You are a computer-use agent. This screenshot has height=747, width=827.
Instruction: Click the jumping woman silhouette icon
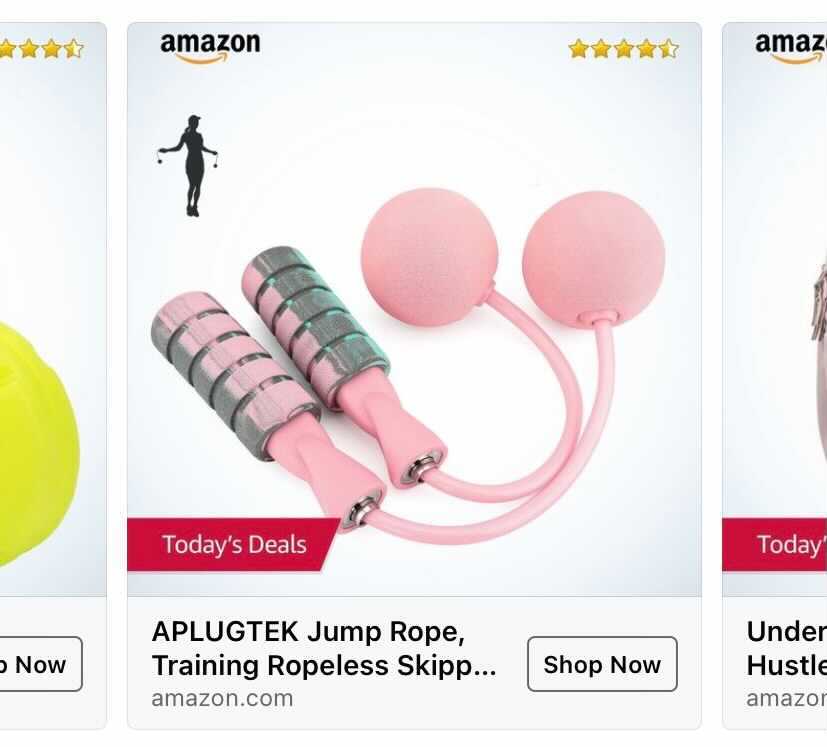point(189,166)
